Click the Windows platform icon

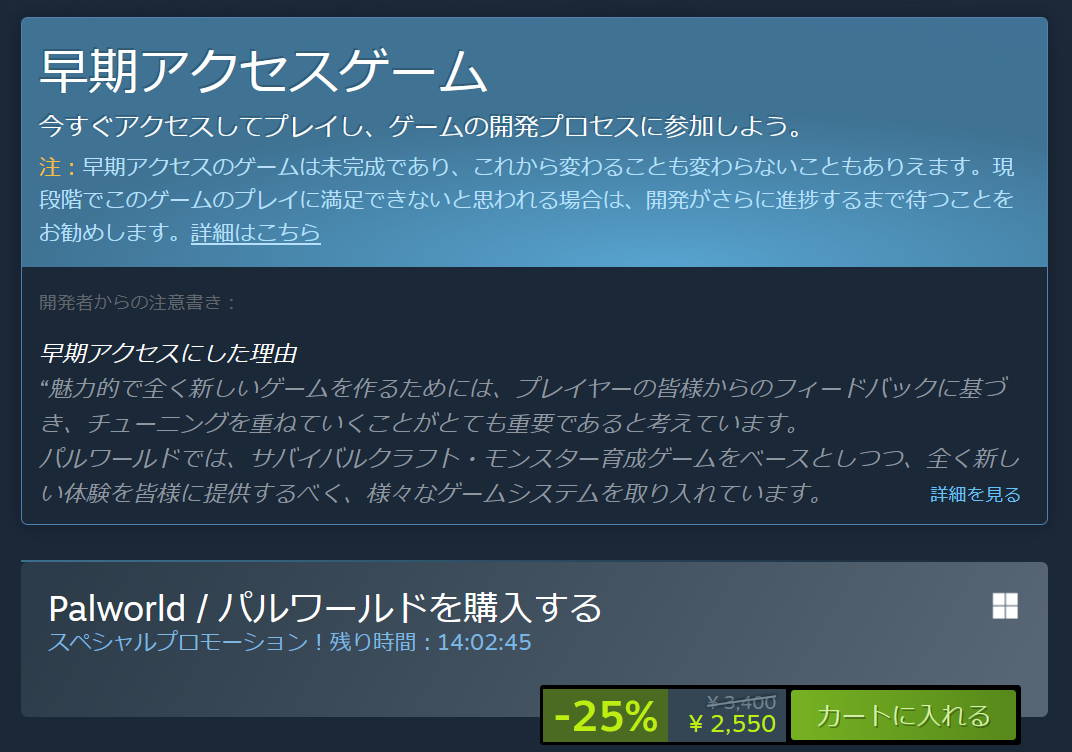coord(1005,606)
